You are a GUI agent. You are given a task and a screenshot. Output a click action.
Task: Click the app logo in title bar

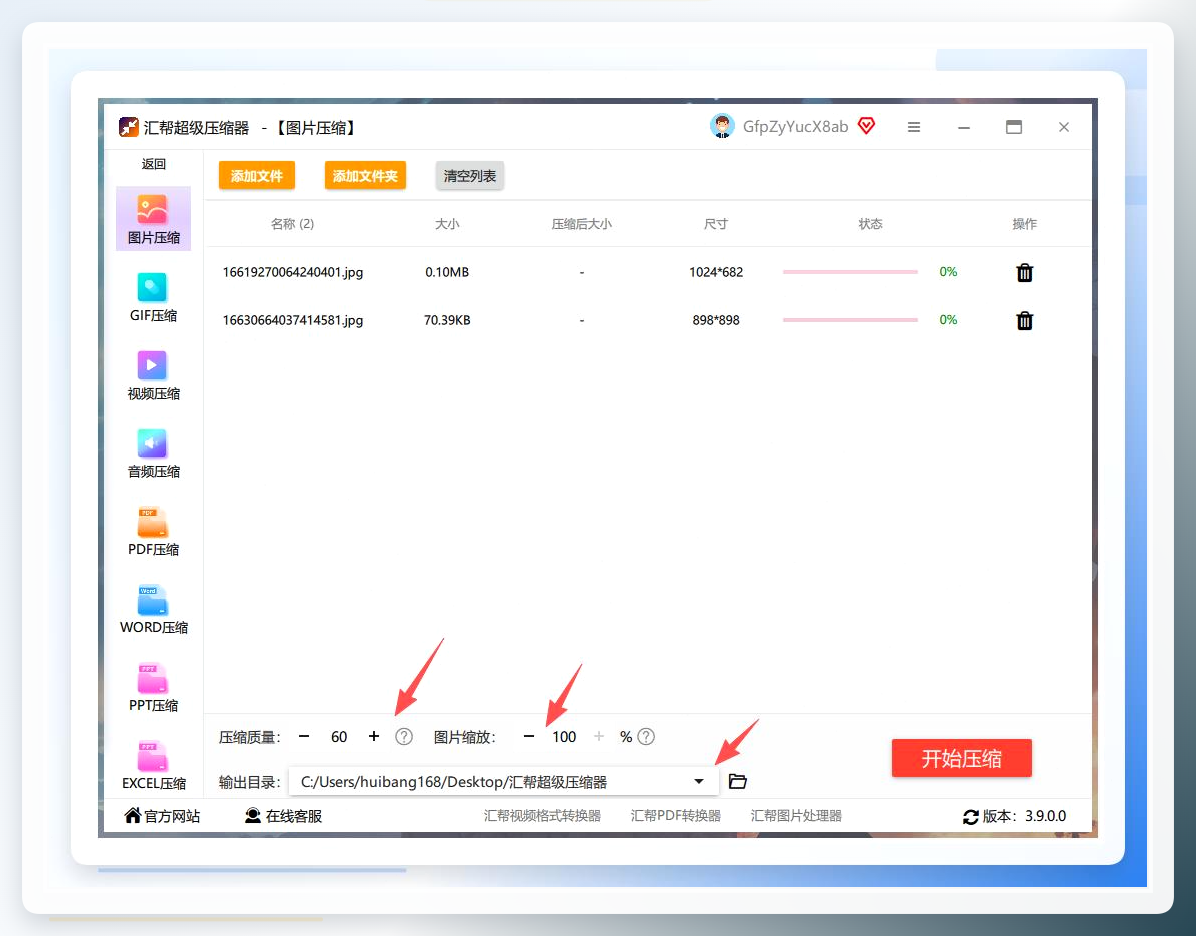129,127
